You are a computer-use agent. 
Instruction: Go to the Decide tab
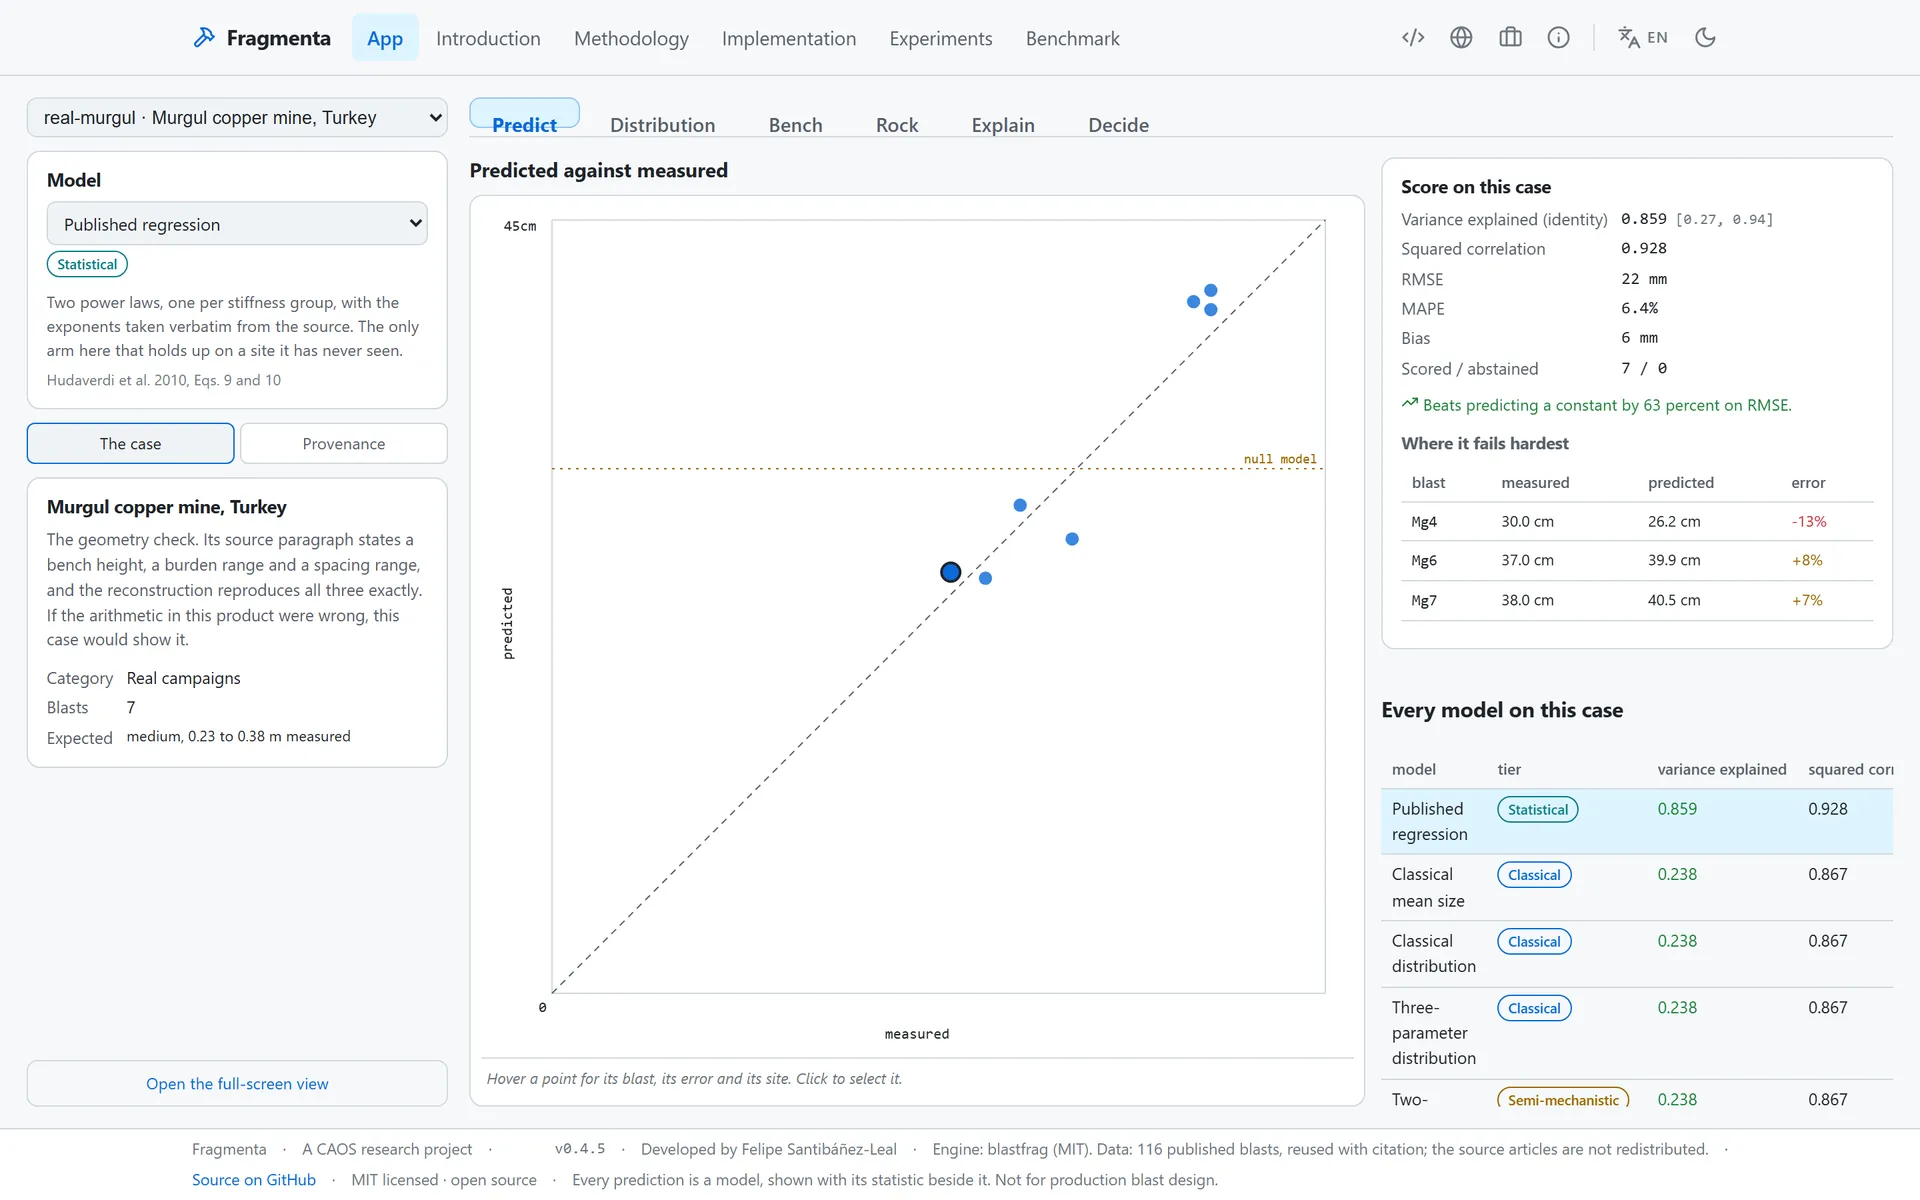[1118, 125]
